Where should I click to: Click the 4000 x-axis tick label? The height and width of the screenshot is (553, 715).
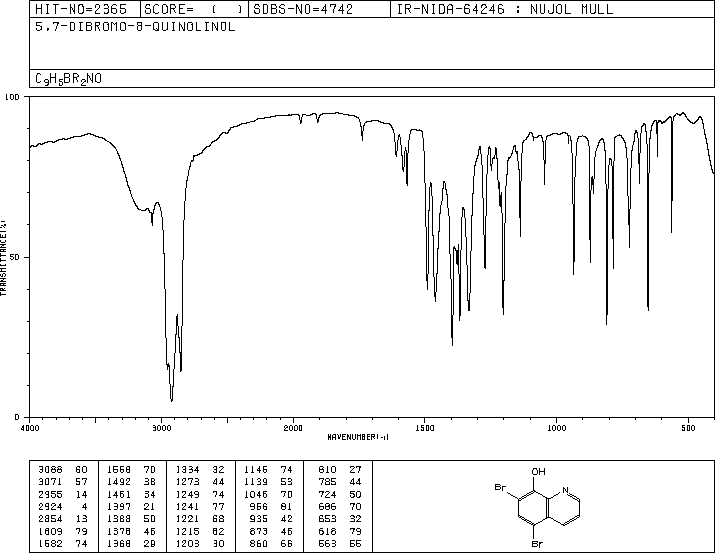(x=30, y=428)
